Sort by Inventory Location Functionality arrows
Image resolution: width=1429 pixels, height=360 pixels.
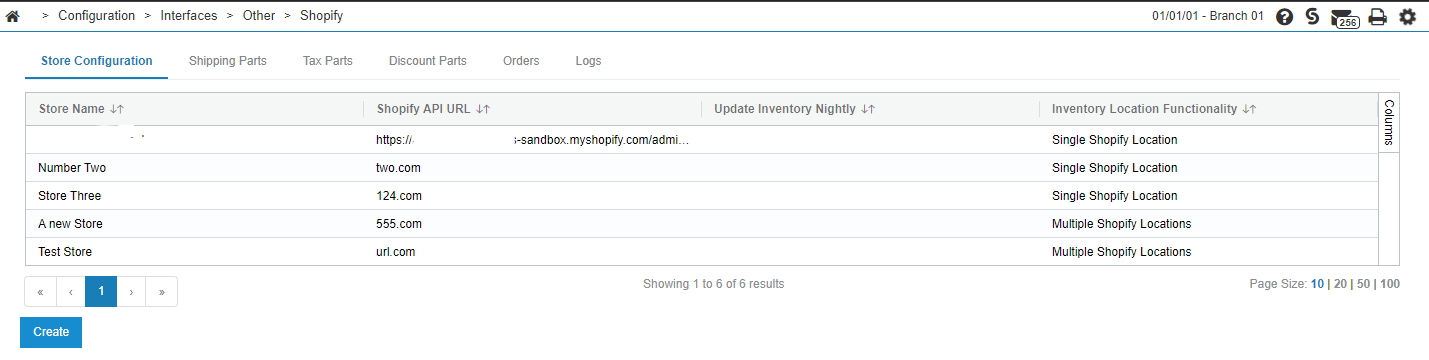point(1249,109)
